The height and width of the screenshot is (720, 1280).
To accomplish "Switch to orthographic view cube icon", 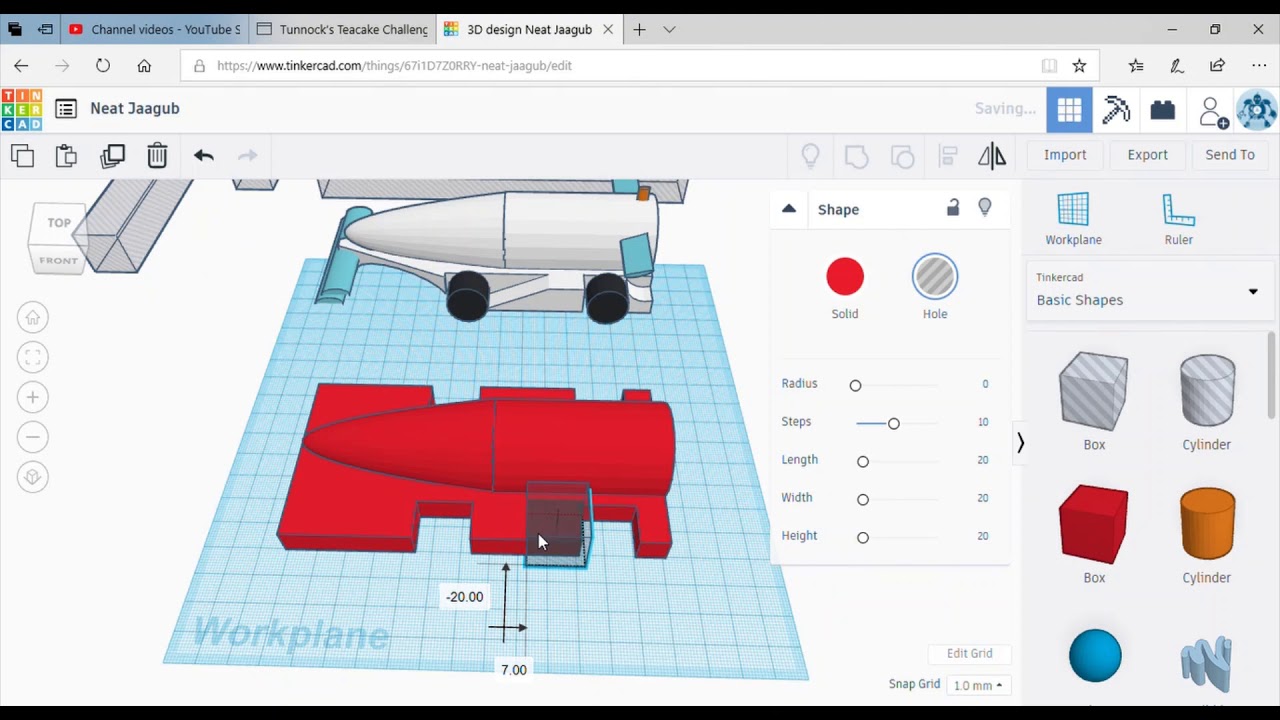I will pyautogui.click(x=32, y=477).
